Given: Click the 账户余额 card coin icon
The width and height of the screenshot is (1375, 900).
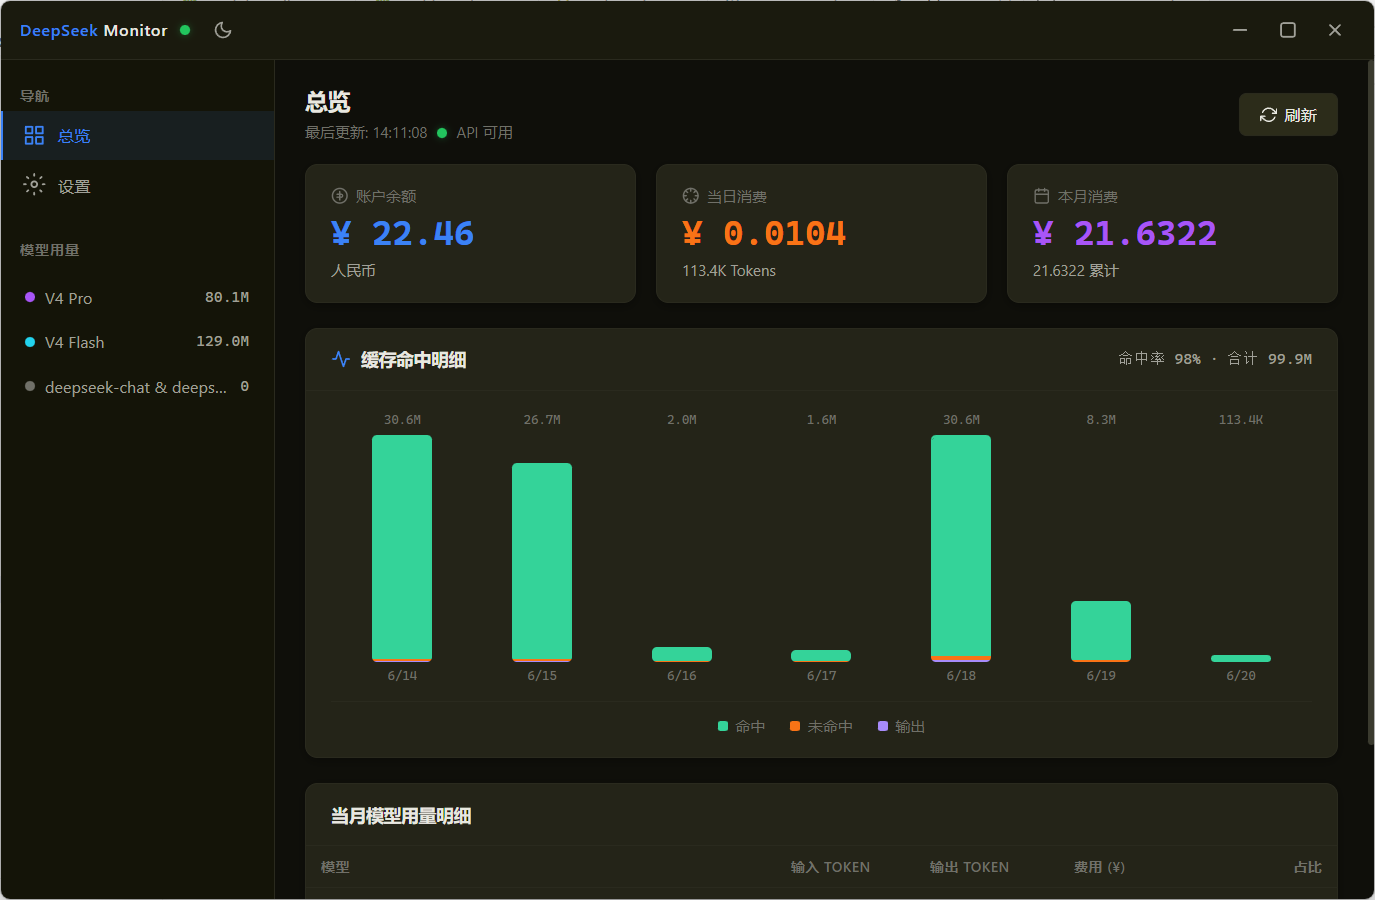Looking at the screenshot, I should click(x=339, y=196).
